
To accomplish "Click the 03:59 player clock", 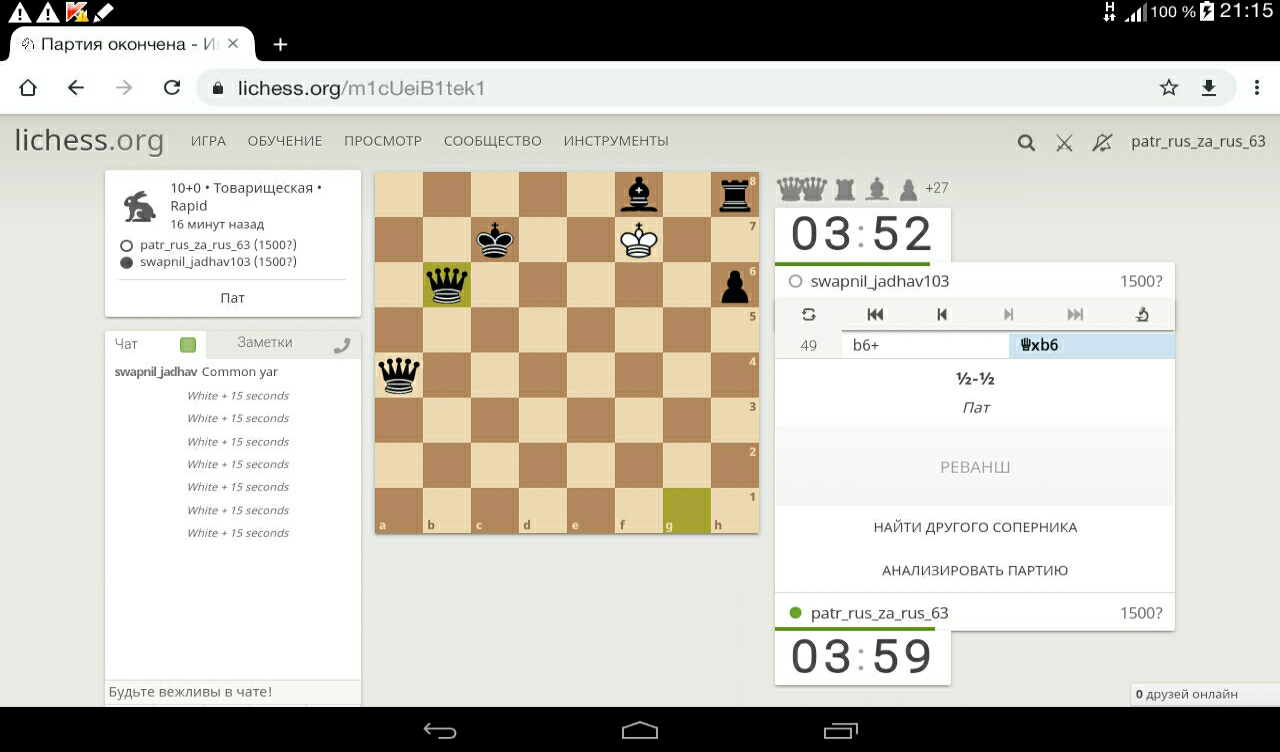I will coord(862,657).
